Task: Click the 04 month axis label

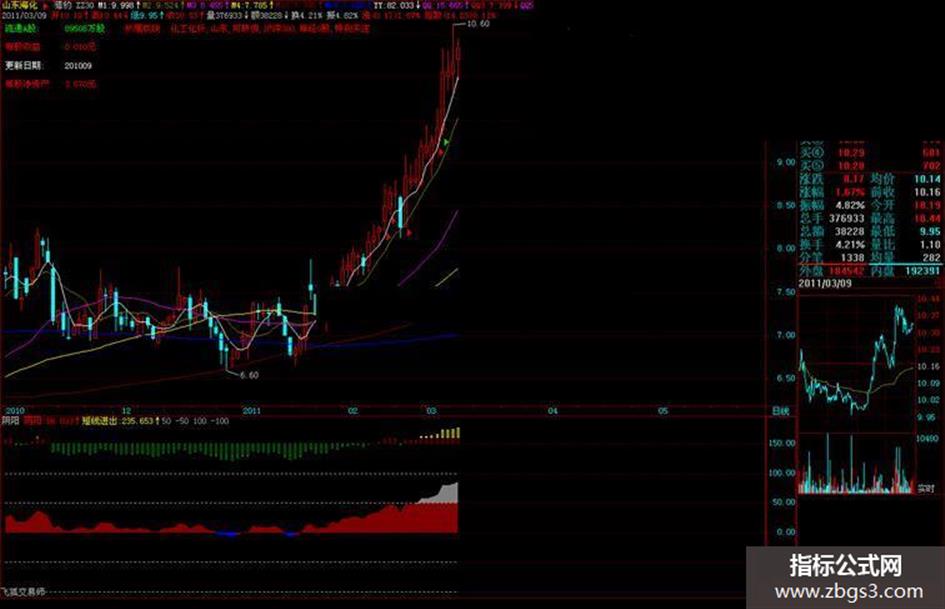Action: [x=553, y=411]
